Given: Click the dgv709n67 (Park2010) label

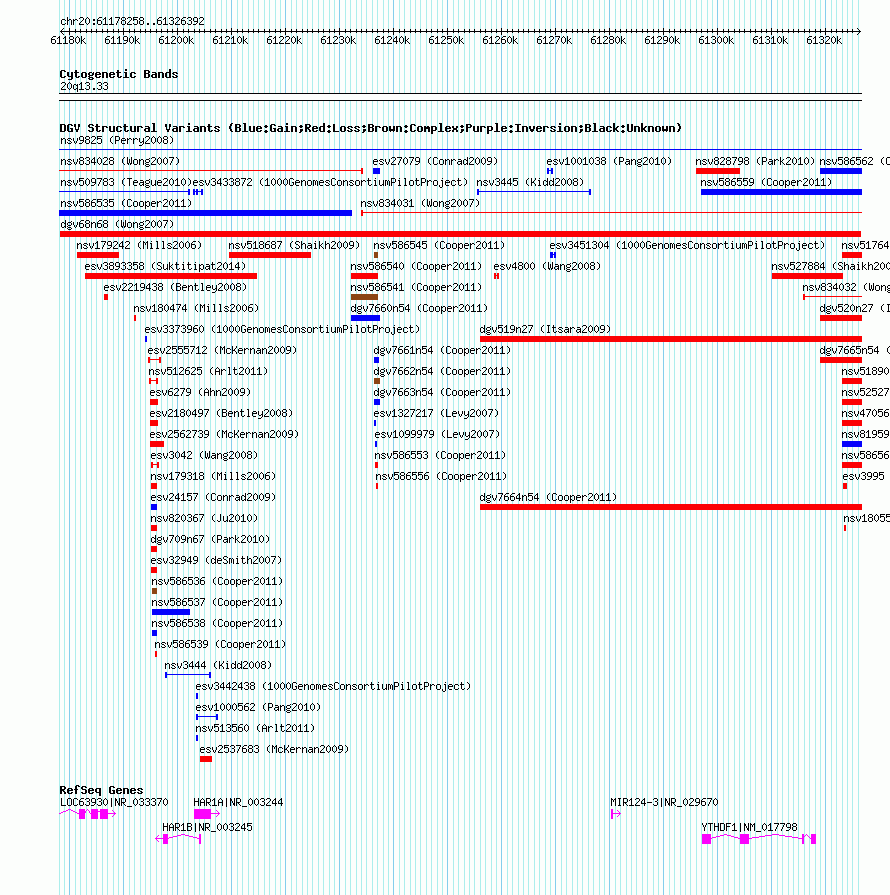Looking at the screenshot, I should coord(210,540).
